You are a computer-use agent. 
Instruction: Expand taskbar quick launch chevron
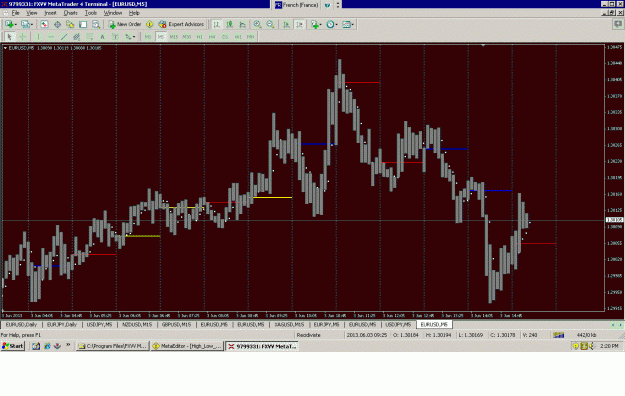point(68,345)
